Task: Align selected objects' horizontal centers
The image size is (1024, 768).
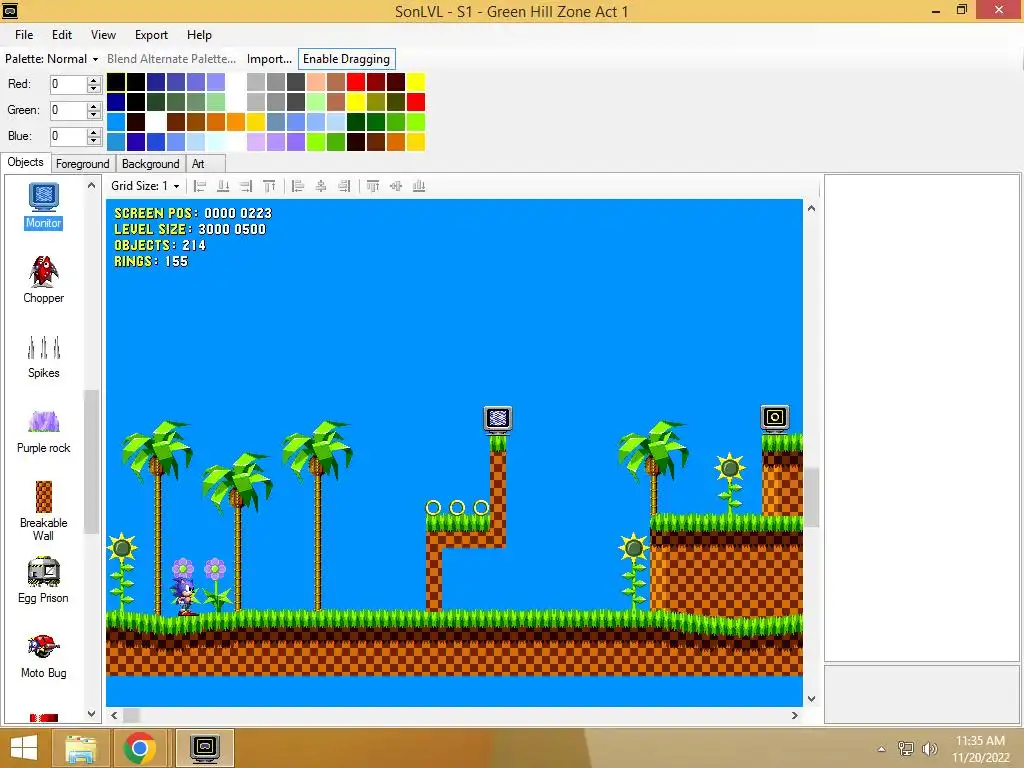Action: 321,186
